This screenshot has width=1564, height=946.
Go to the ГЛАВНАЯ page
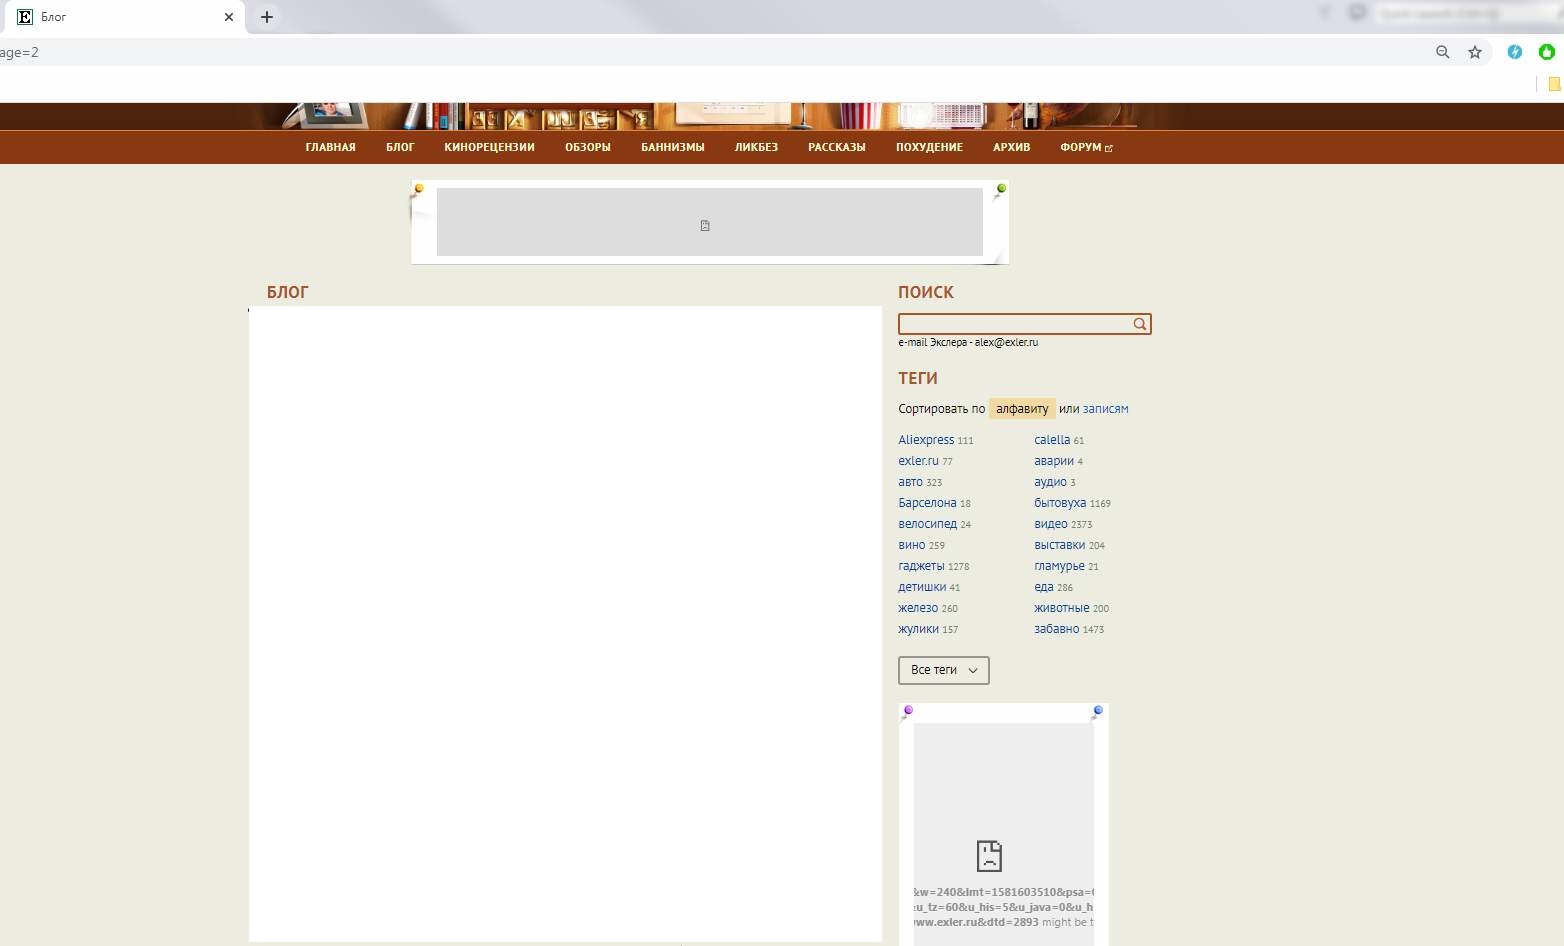[x=330, y=147]
